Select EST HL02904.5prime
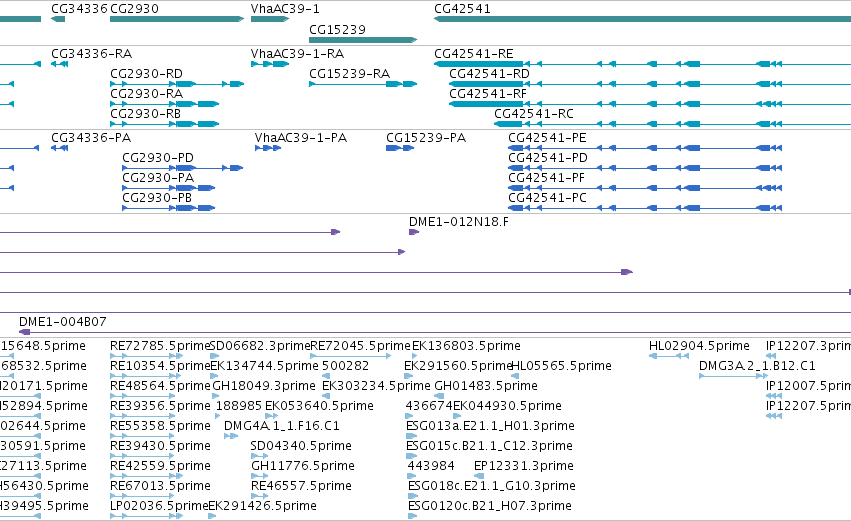This screenshot has width=851, height=521. click(x=699, y=346)
